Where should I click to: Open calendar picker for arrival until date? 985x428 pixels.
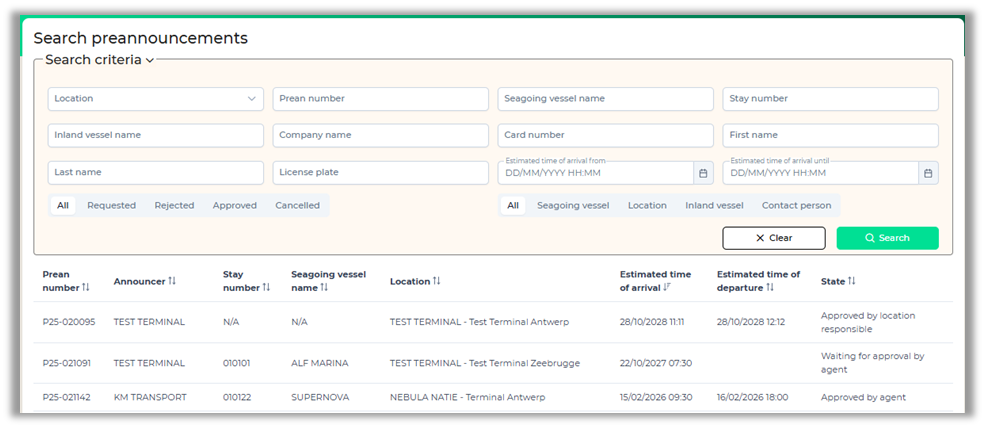[928, 173]
